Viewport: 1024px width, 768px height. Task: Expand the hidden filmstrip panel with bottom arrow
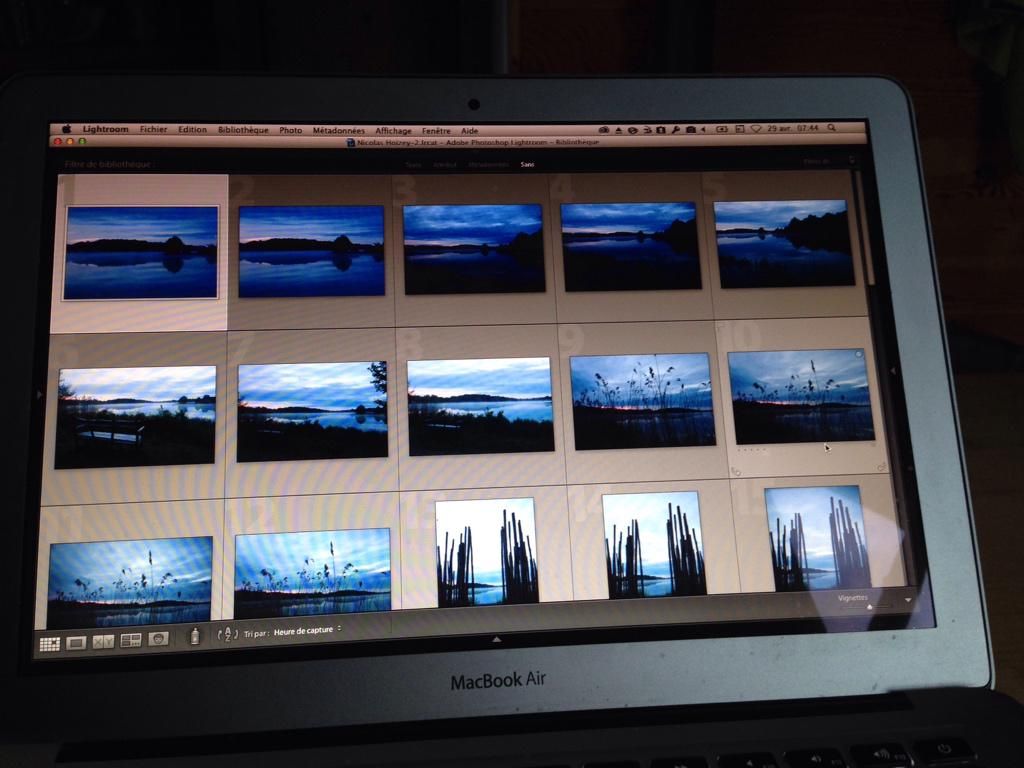point(497,639)
